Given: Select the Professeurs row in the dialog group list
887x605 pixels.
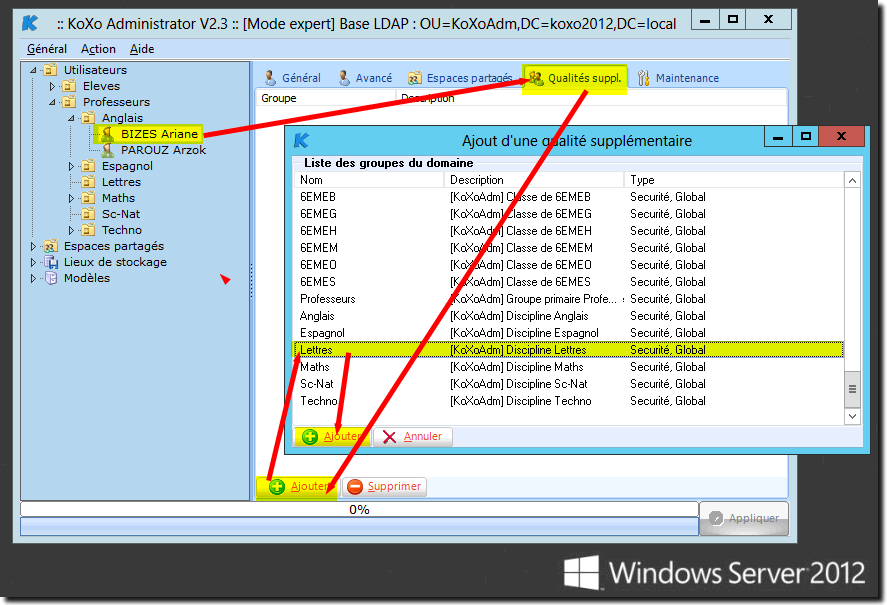Looking at the screenshot, I should click(x=569, y=299).
